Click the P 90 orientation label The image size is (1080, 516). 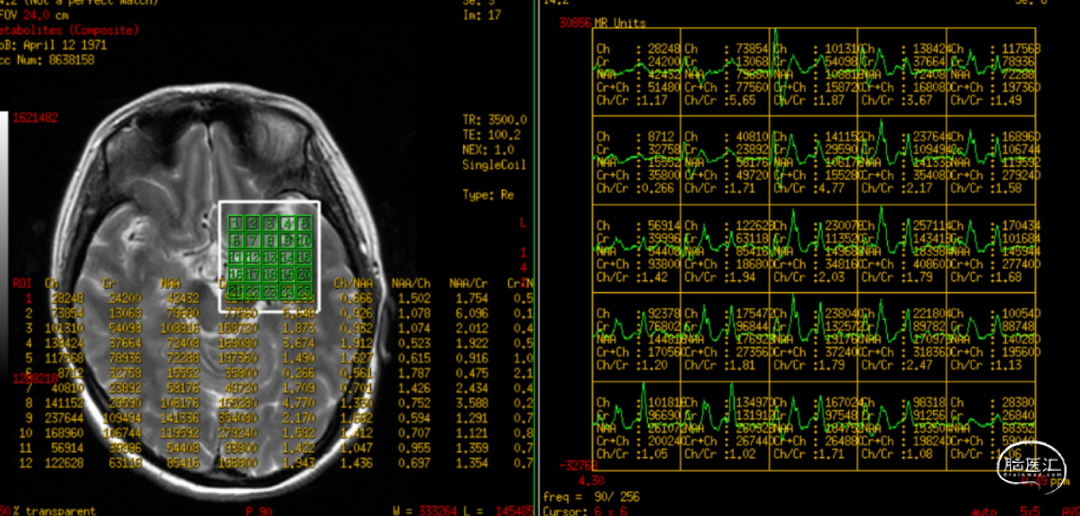pos(259,511)
